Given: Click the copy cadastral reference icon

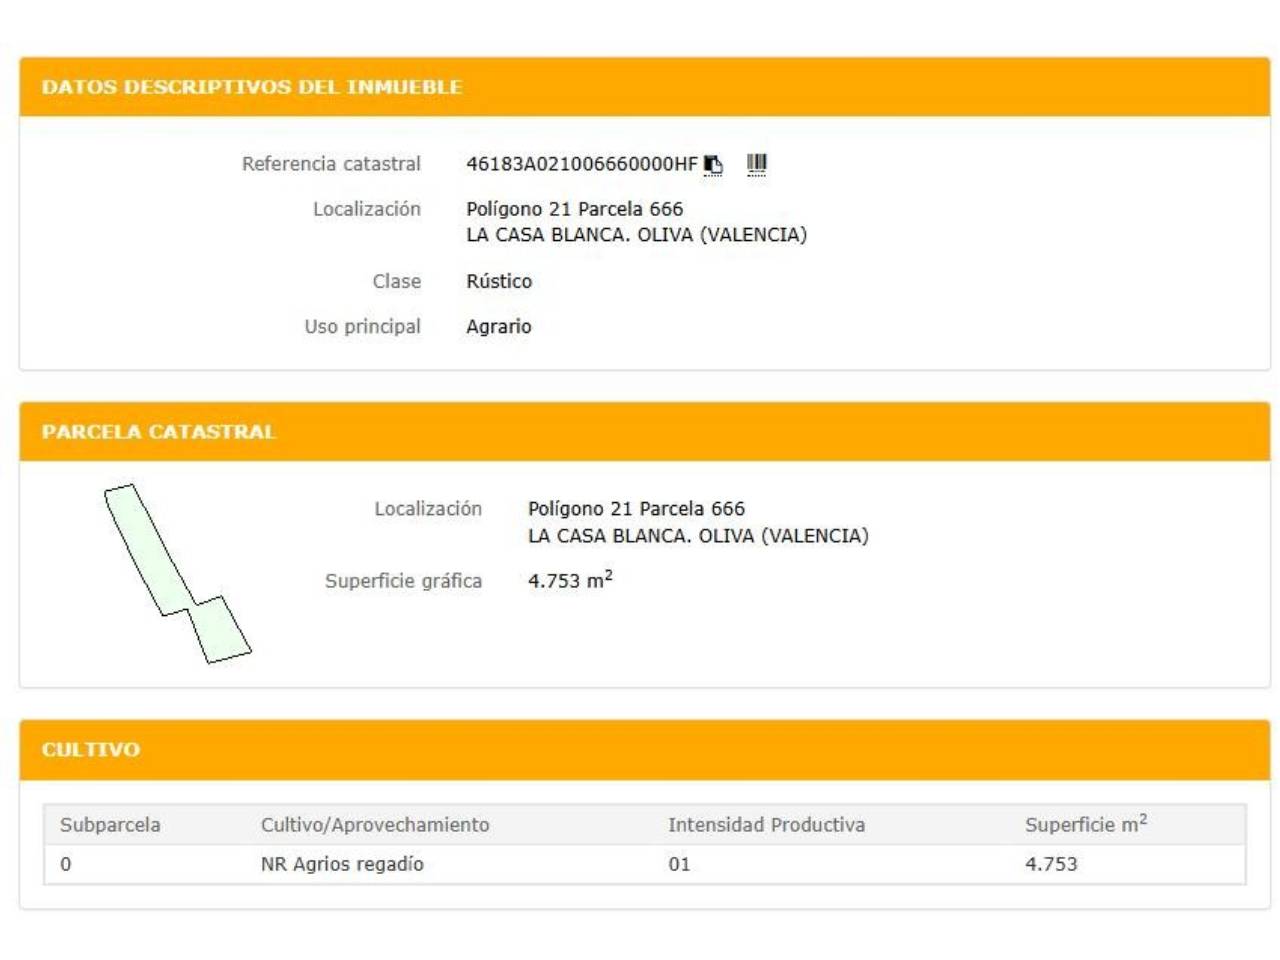Looking at the screenshot, I should click(x=713, y=164).
